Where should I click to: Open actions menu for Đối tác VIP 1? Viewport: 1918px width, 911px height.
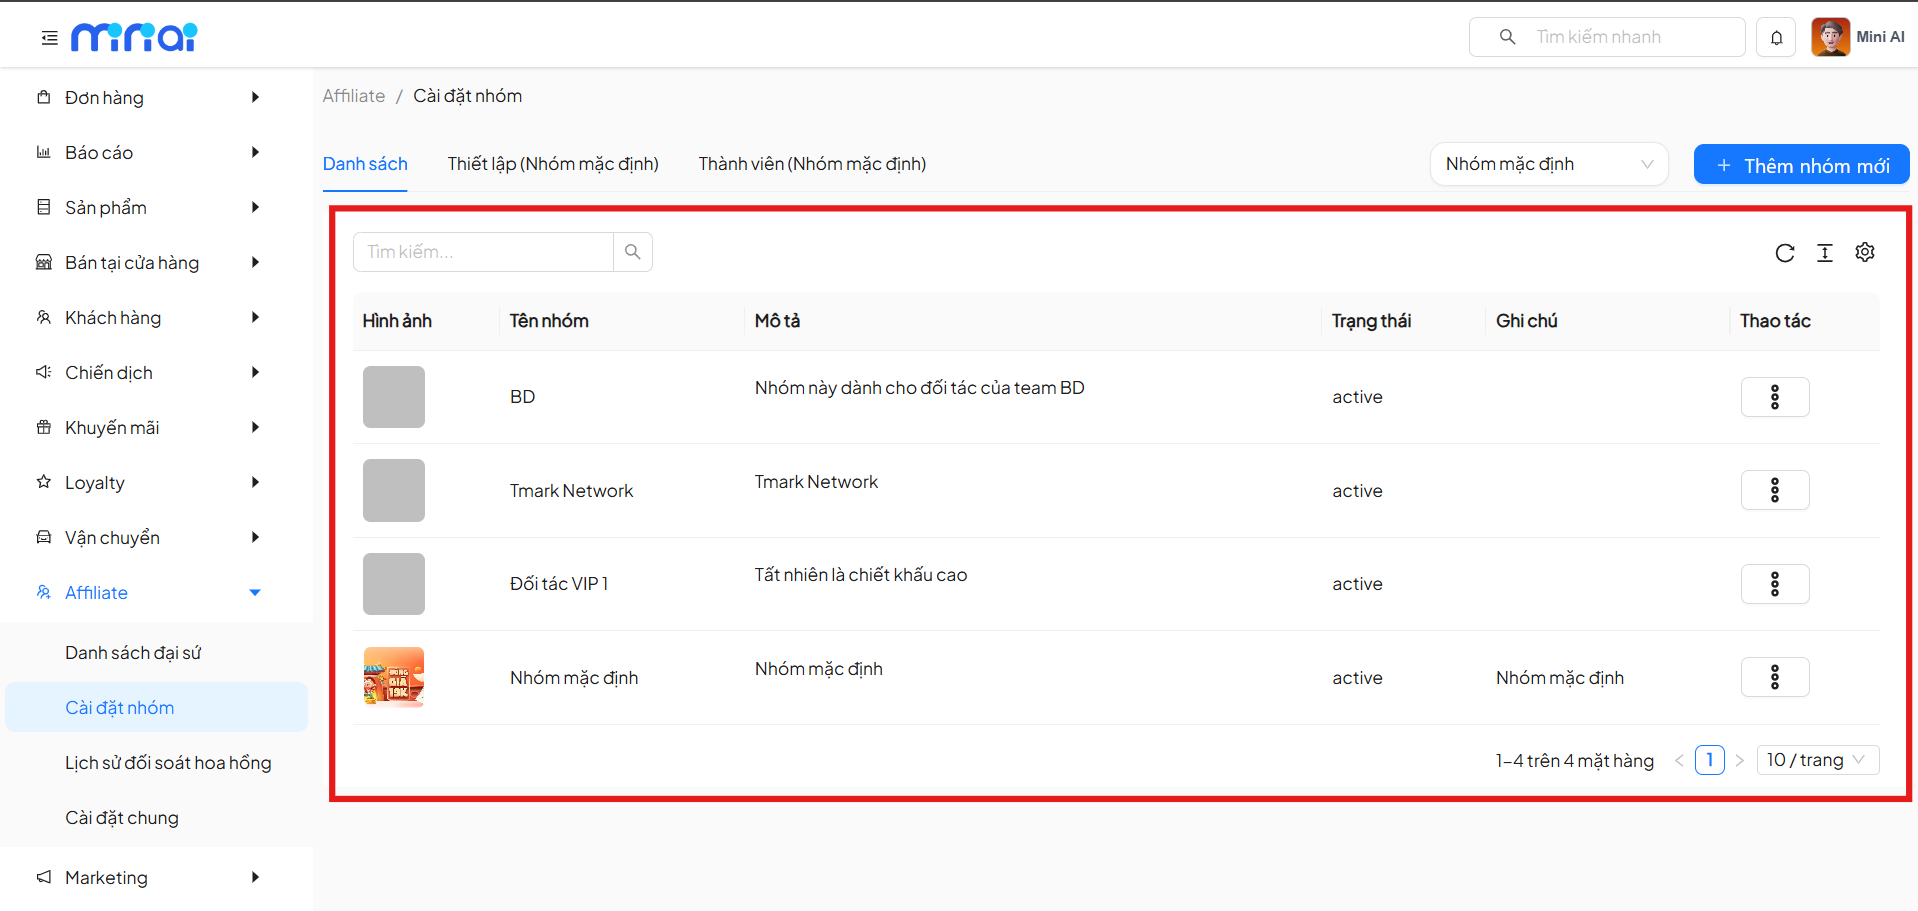[1774, 584]
